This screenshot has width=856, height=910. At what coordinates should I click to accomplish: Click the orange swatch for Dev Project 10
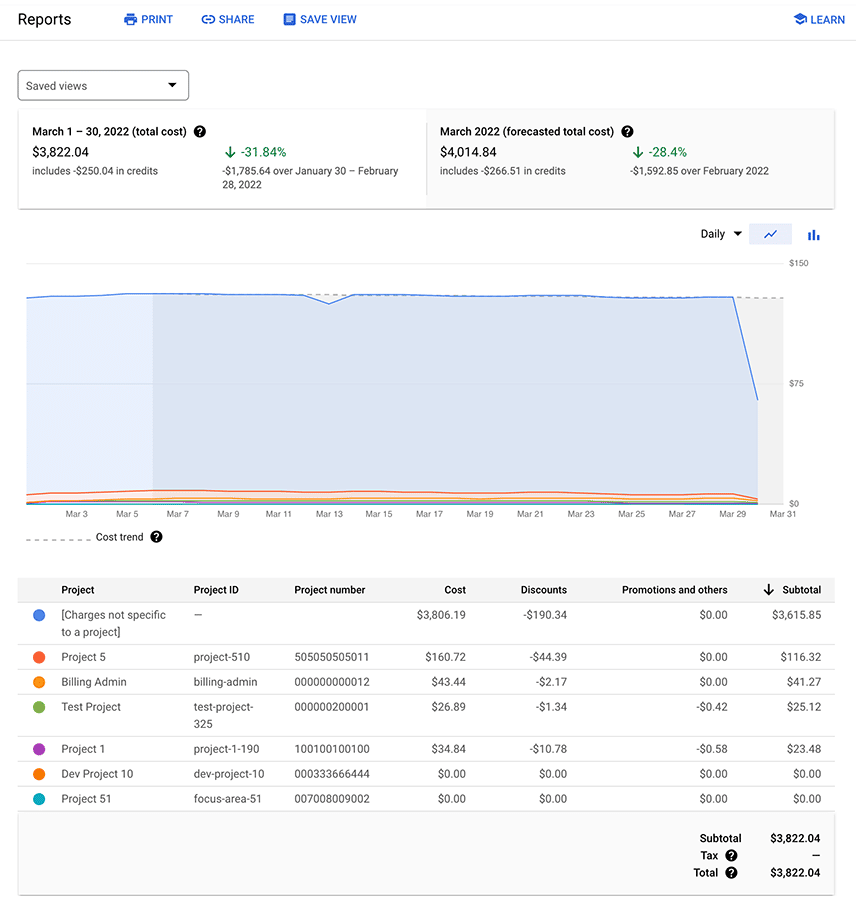[39, 774]
